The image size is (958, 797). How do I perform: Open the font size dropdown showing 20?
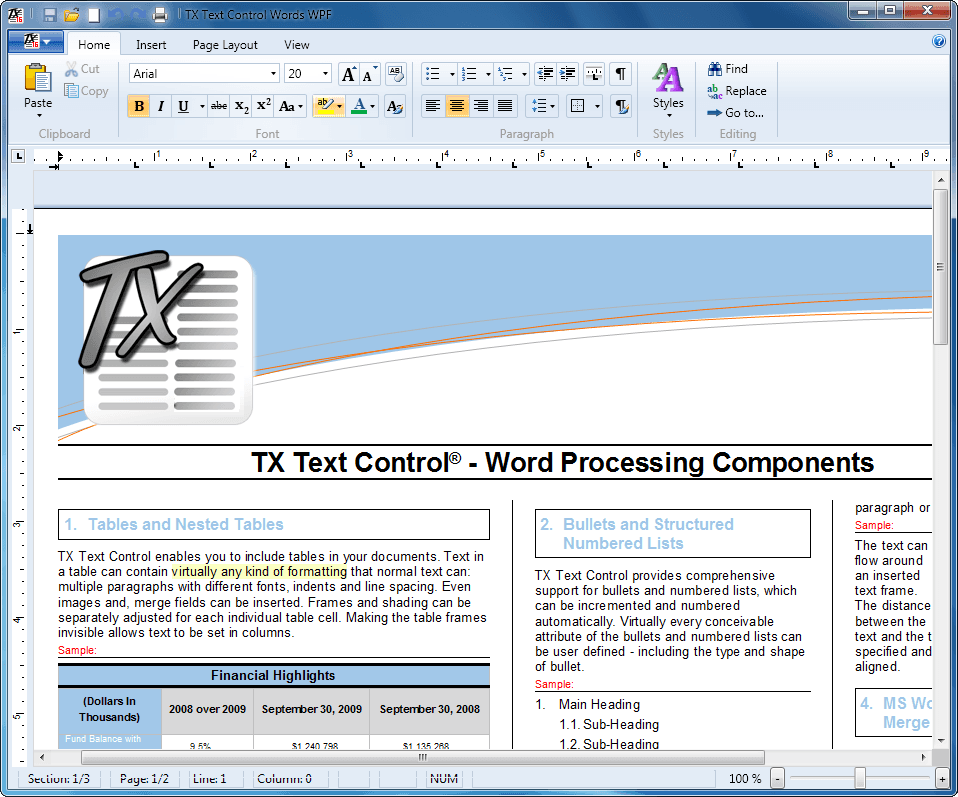(x=325, y=74)
